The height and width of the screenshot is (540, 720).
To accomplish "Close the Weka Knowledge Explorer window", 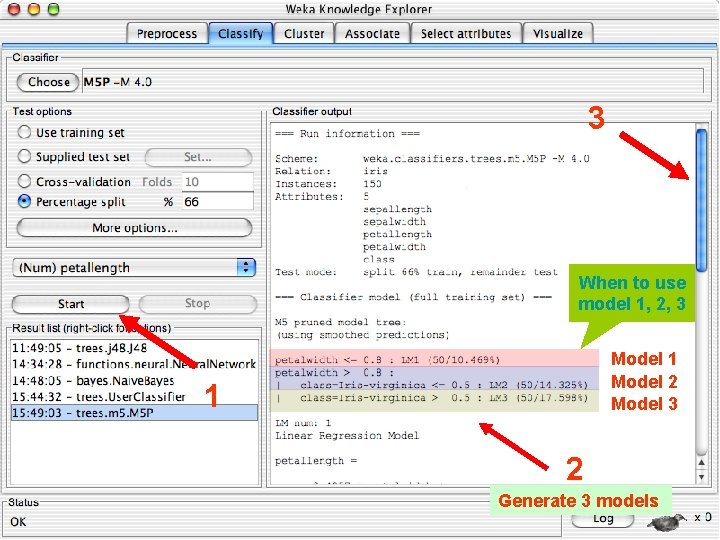I will pos(14,9).
